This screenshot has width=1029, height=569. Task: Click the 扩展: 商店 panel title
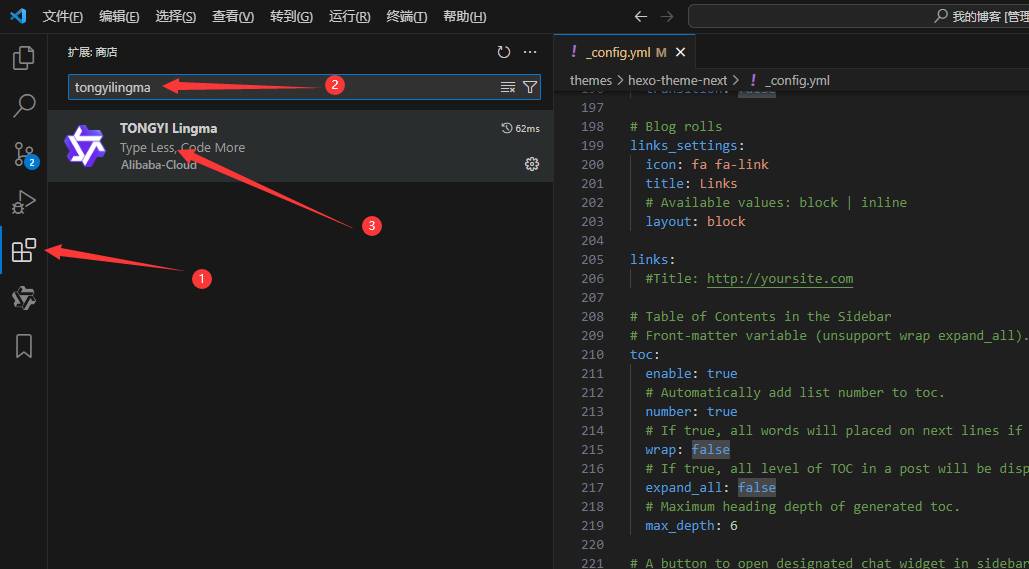coord(93,52)
